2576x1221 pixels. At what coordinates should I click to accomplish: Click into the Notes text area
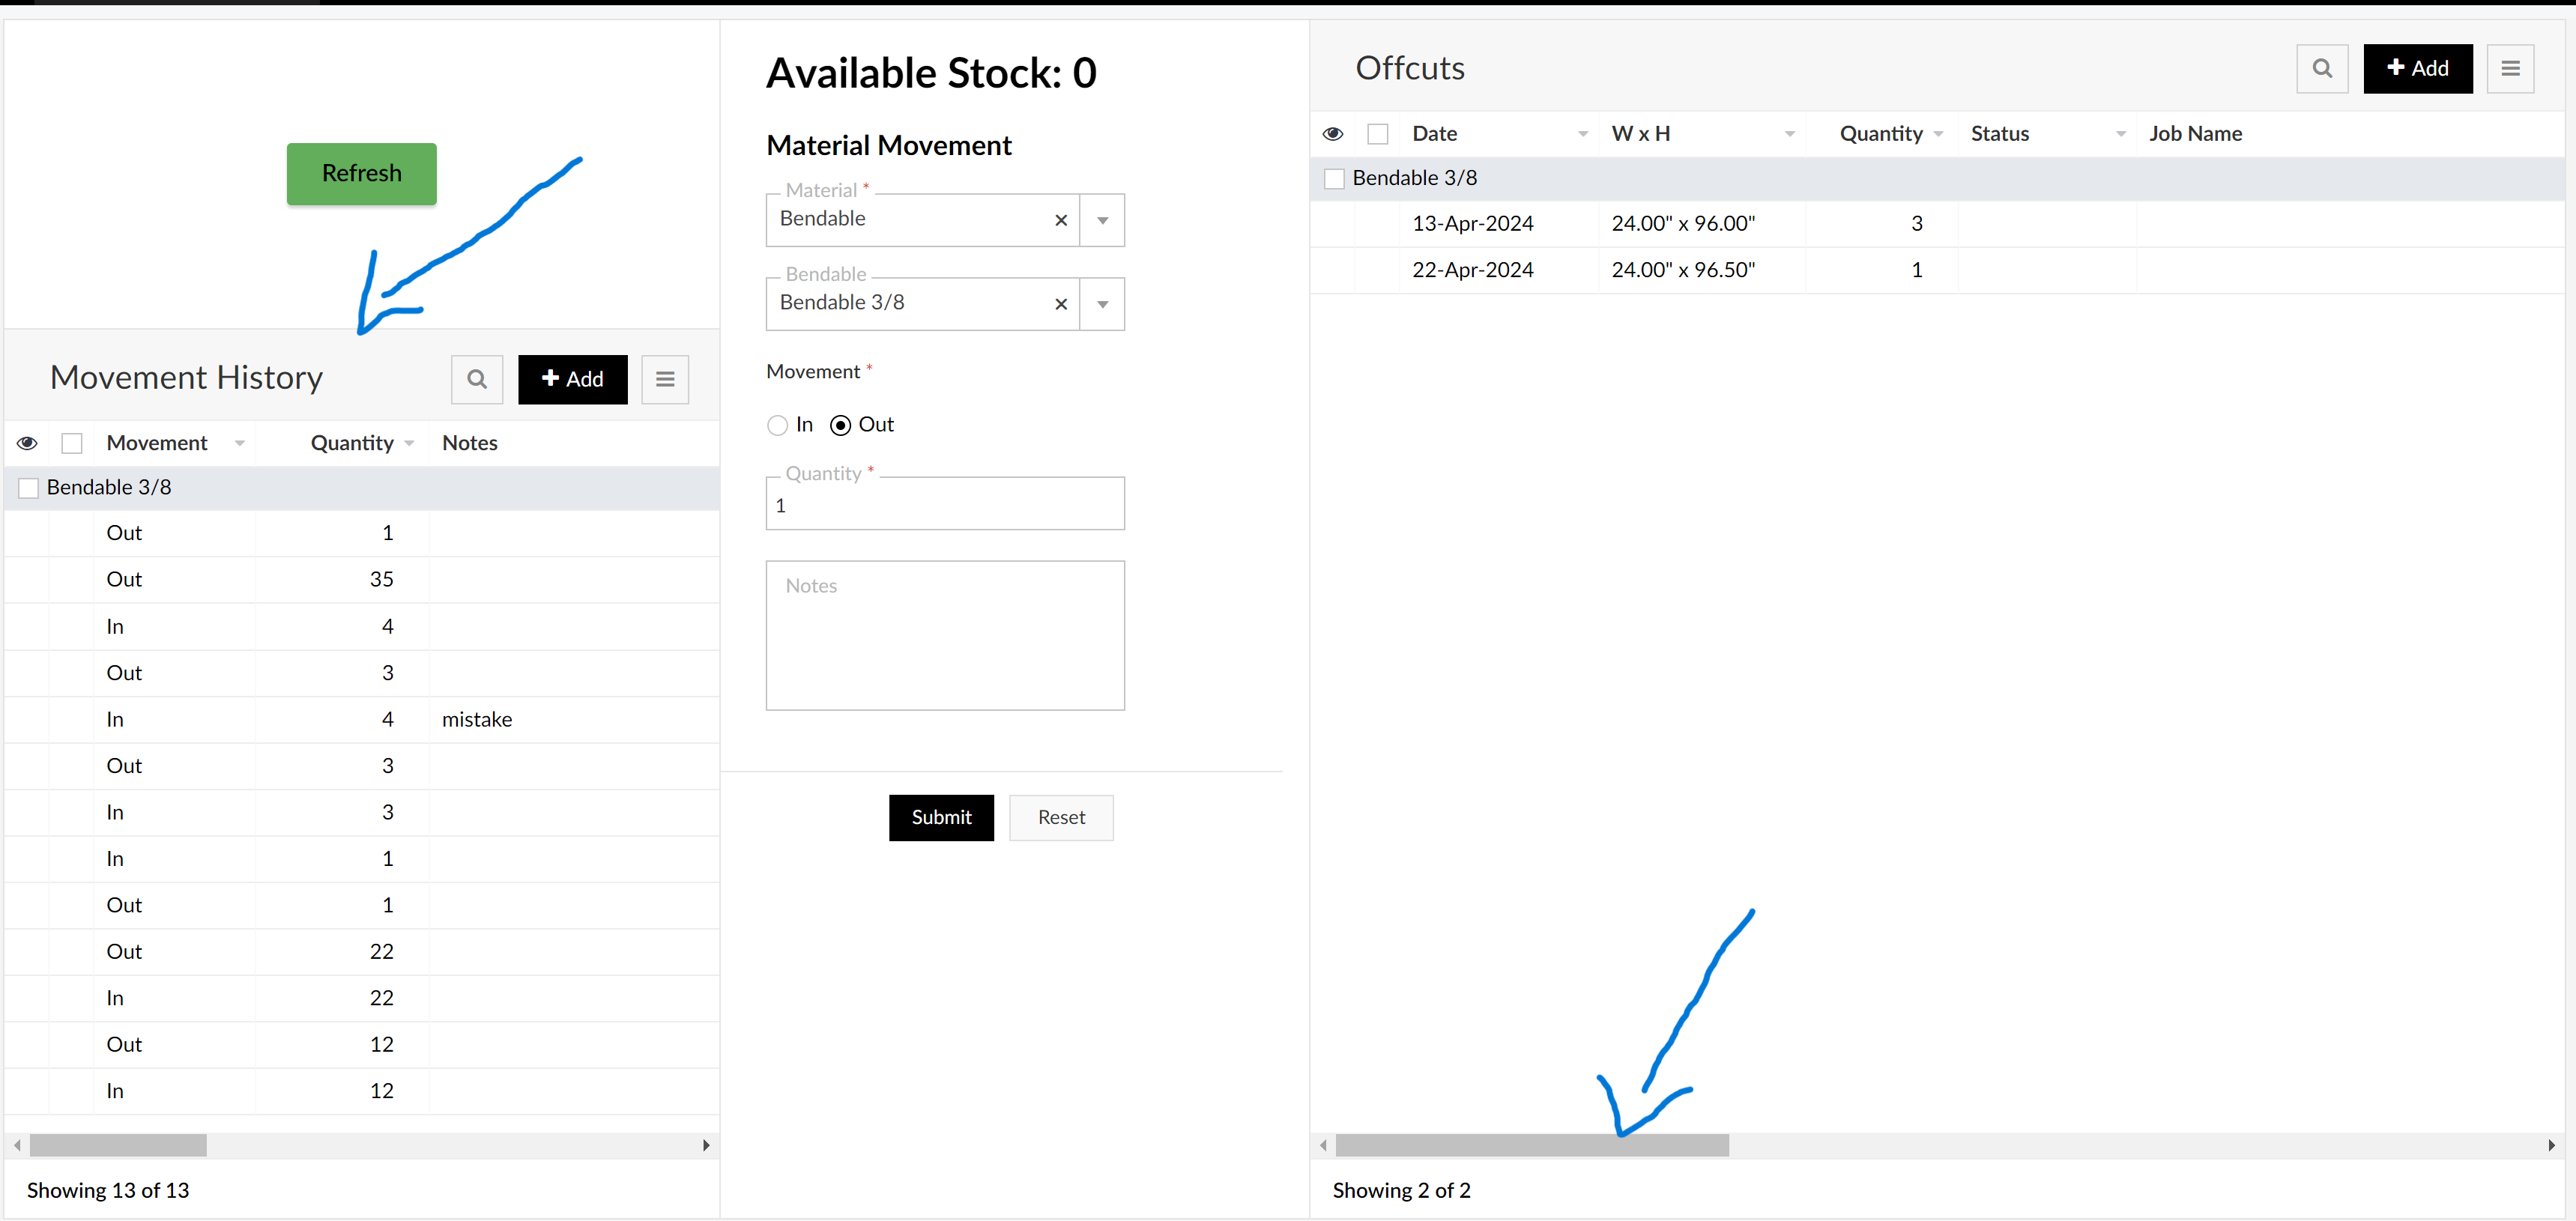click(944, 635)
